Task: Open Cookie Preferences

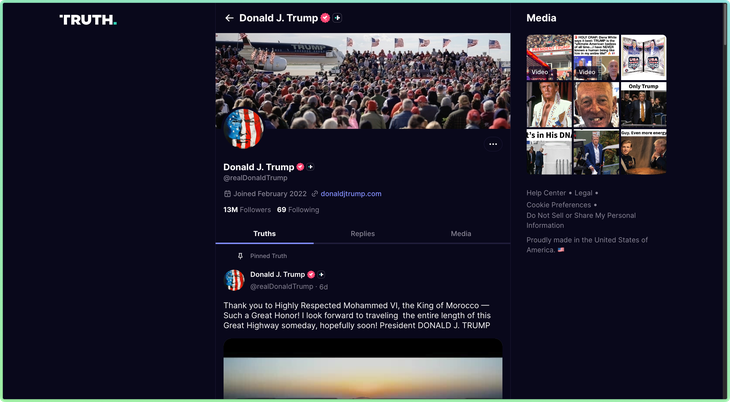Action: click(x=559, y=205)
